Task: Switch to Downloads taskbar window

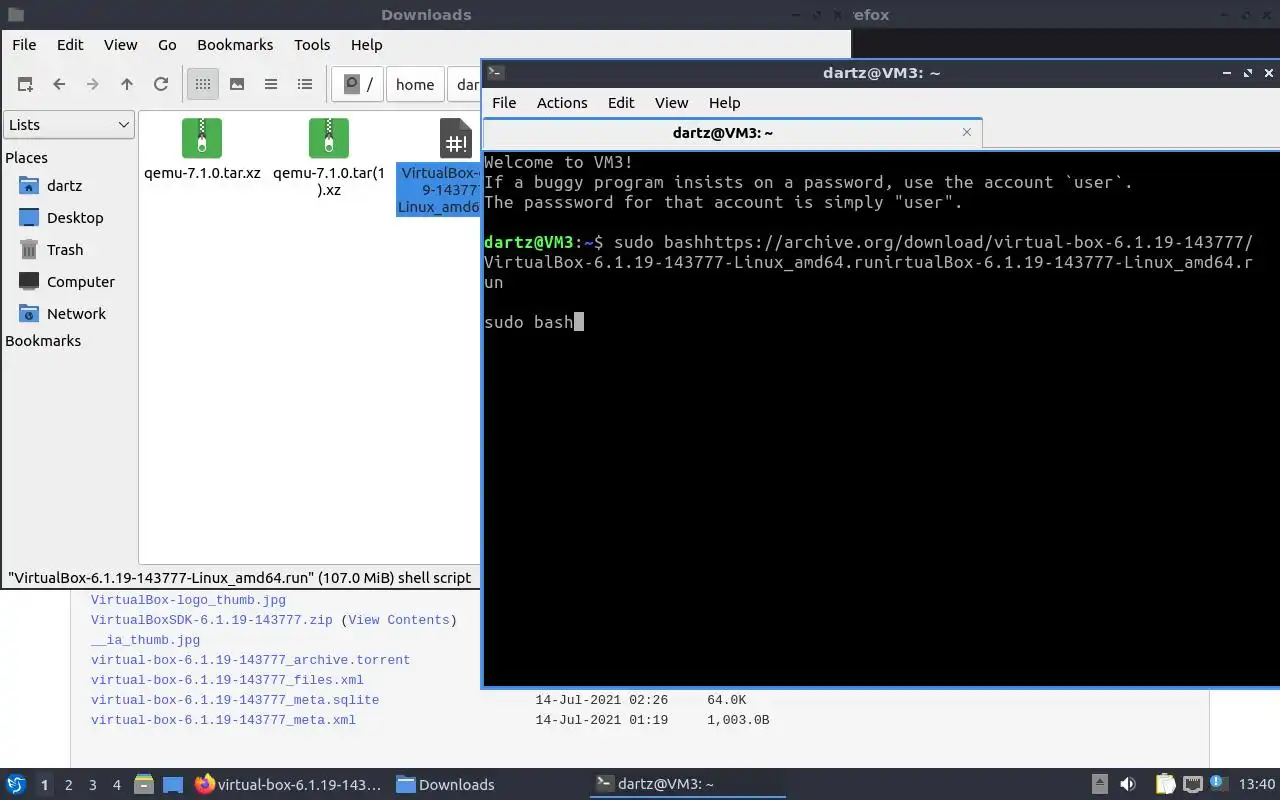Action: click(487, 785)
